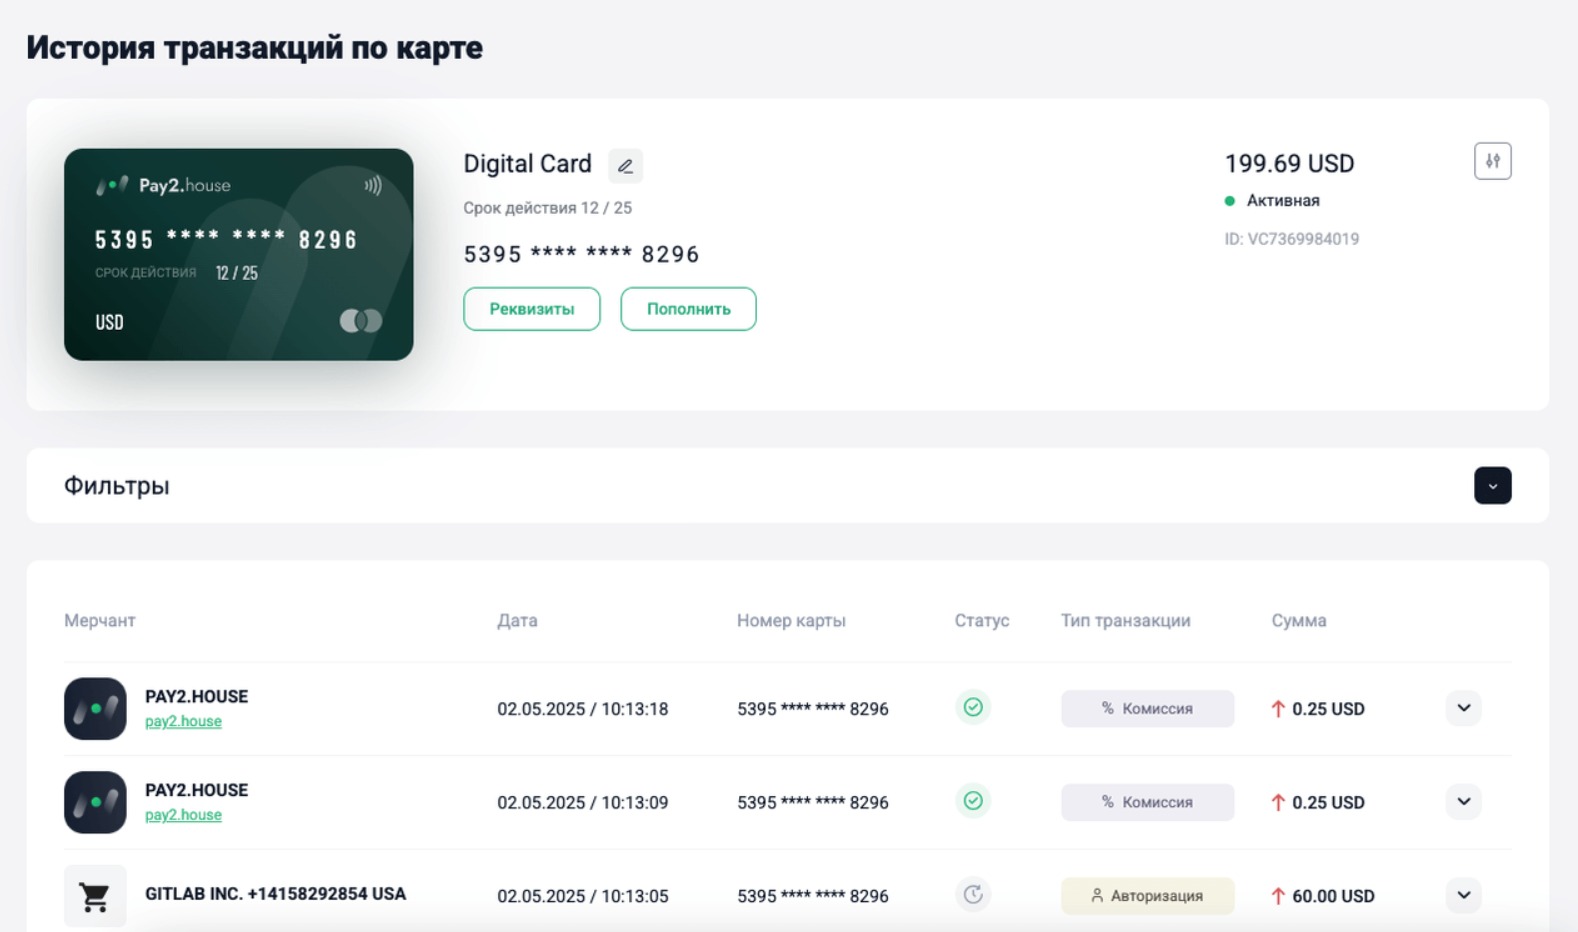1578x932 pixels.
Task: Click the GITLAB INC. +14158292854 USA merchant name
Action: [x=275, y=894]
